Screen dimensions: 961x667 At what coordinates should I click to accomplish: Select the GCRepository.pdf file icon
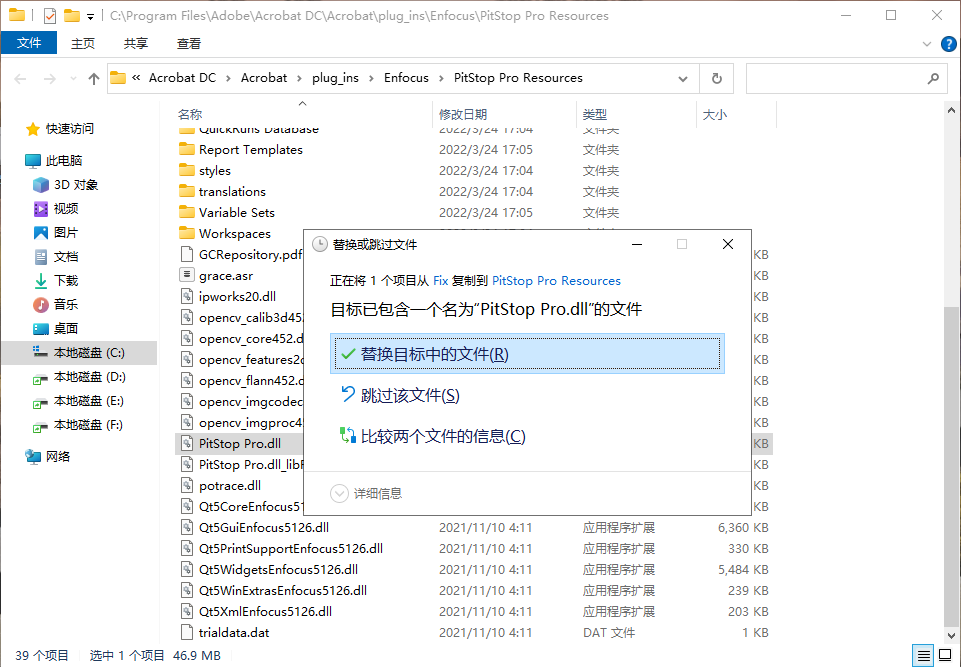click(x=187, y=254)
